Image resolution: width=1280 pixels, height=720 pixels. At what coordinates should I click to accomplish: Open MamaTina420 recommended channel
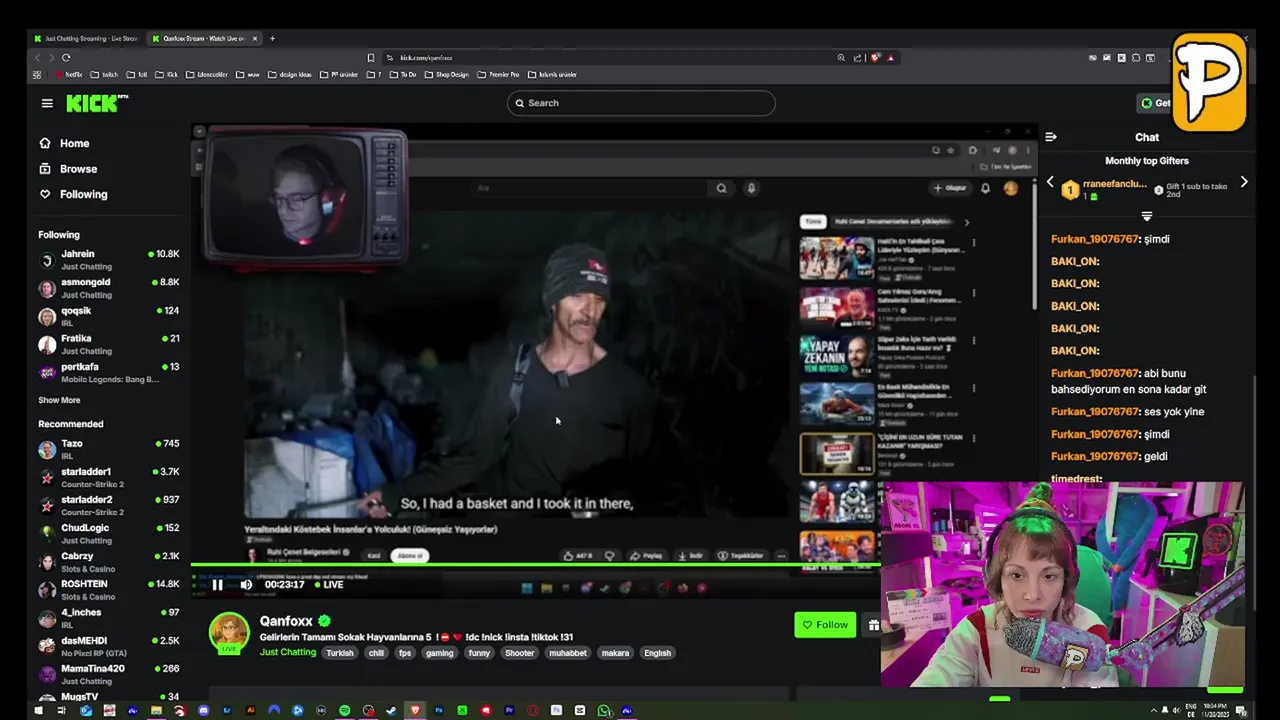[109, 674]
